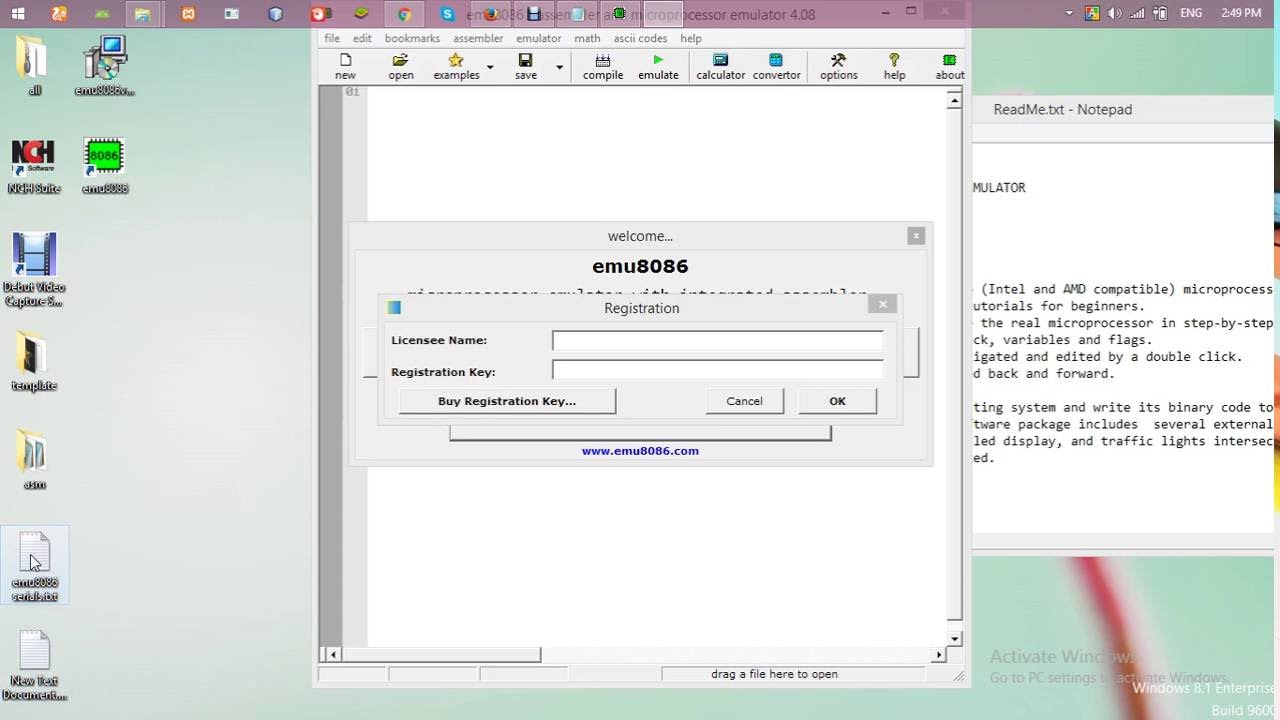The height and width of the screenshot is (720, 1280).
Task: Open XAMPP from the taskbar
Action: click(x=188, y=14)
